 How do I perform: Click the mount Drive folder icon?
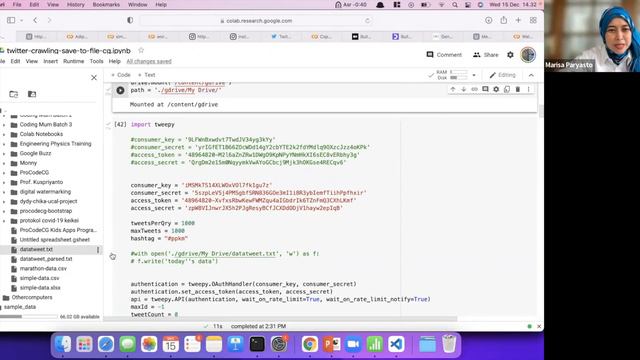point(32,94)
